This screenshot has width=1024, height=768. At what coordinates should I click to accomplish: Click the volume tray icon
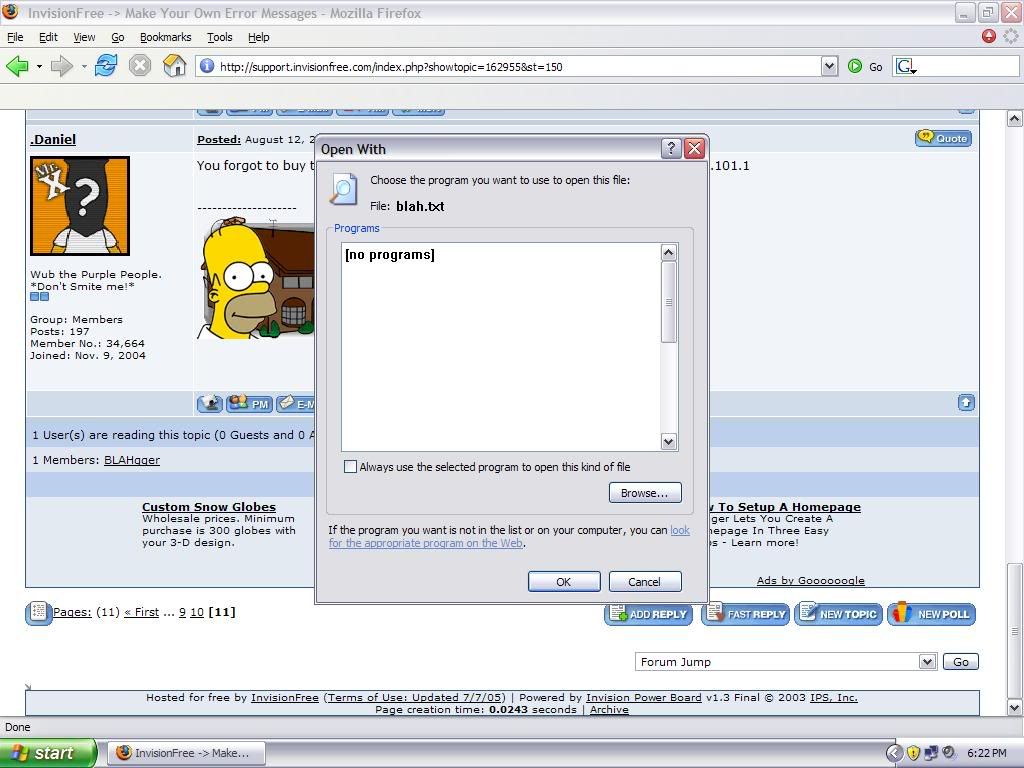[x=949, y=753]
